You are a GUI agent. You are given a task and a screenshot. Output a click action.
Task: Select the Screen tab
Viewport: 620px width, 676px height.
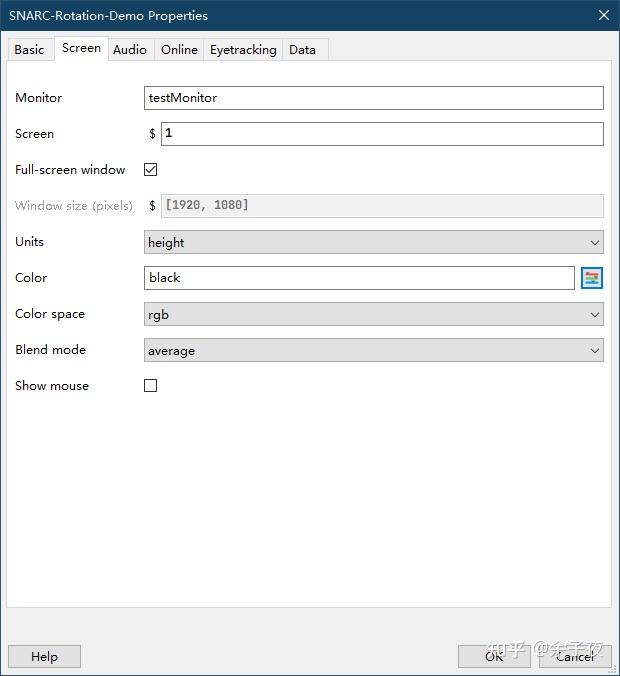tap(81, 48)
